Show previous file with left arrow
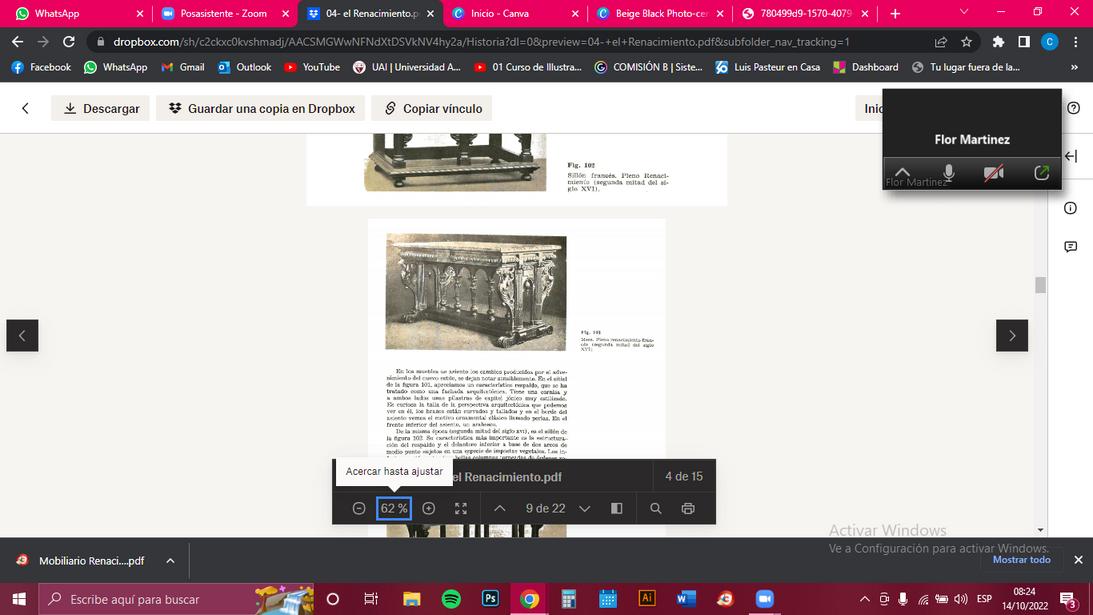 tap(22, 335)
